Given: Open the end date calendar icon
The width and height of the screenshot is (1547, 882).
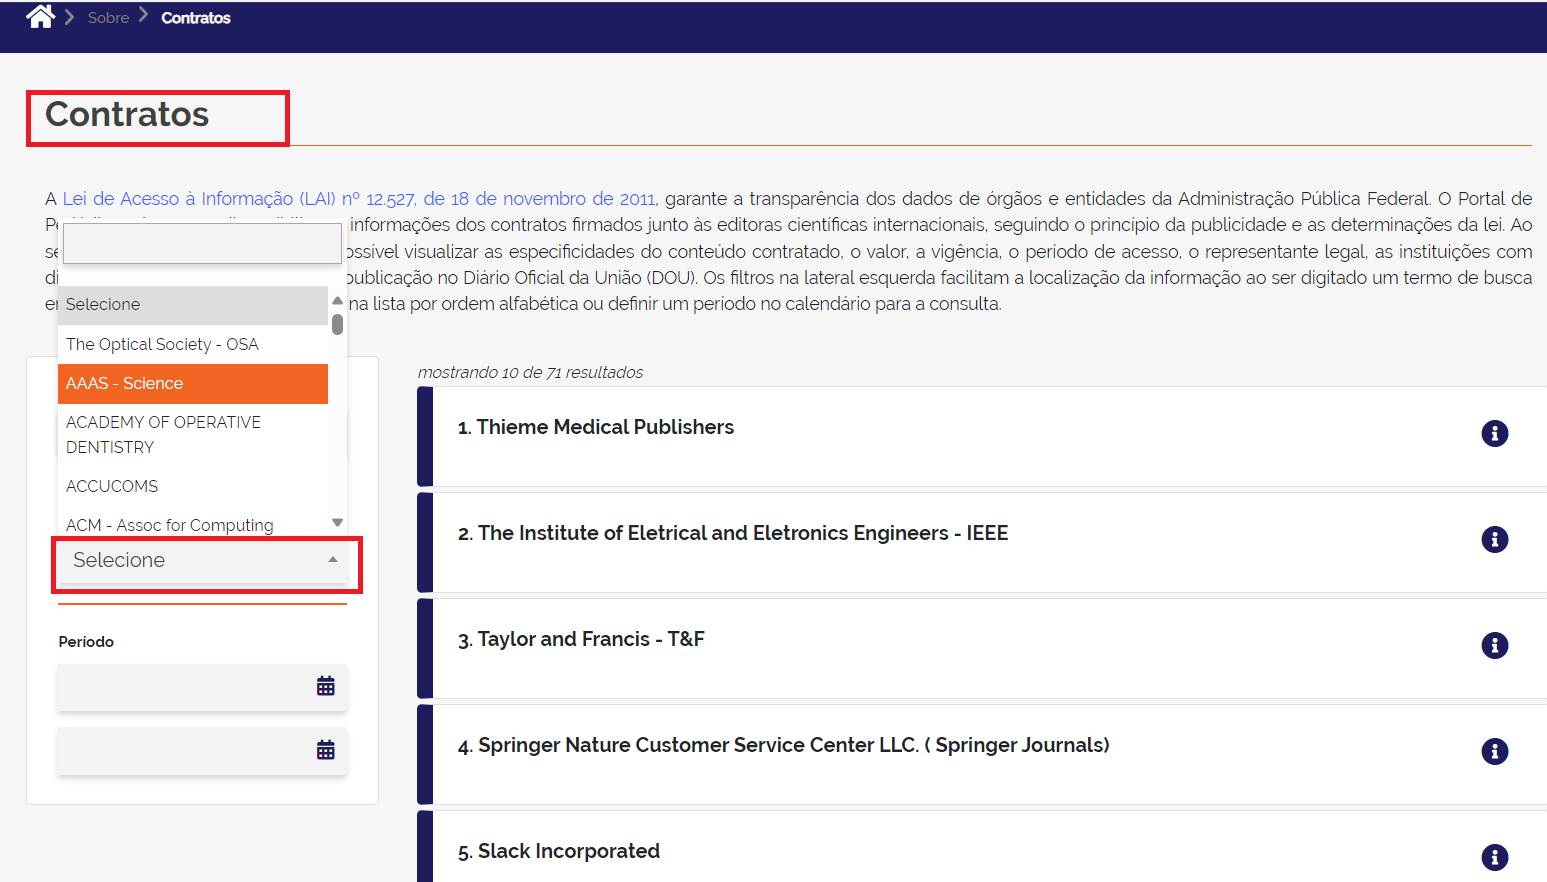Looking at the screenshot, I should point(326,750).
